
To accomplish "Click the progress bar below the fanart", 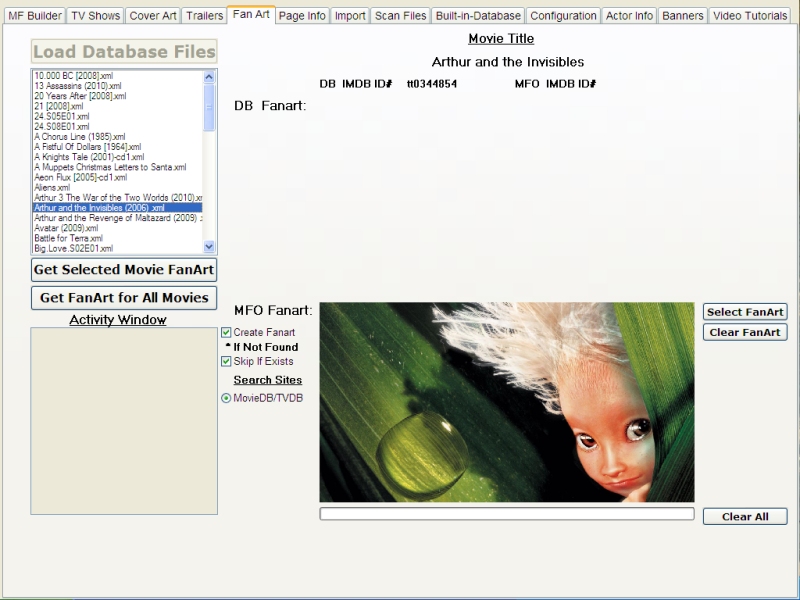I will click(506, 514).
